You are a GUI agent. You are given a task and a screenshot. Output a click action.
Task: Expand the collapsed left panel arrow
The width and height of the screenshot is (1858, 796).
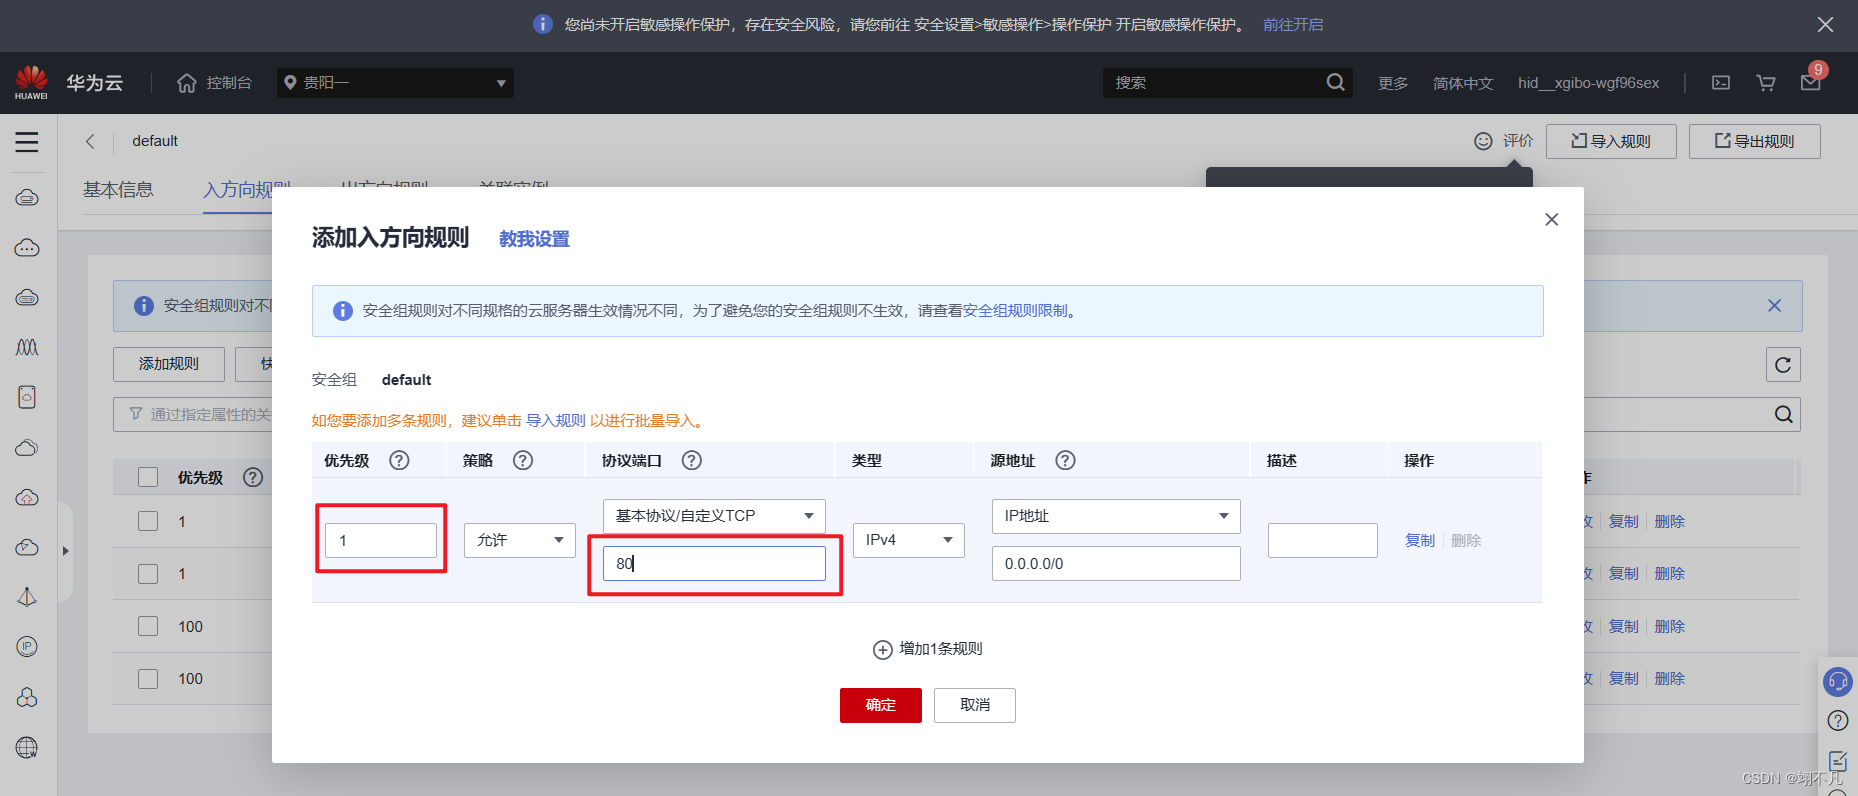click(x=66, y=551)
